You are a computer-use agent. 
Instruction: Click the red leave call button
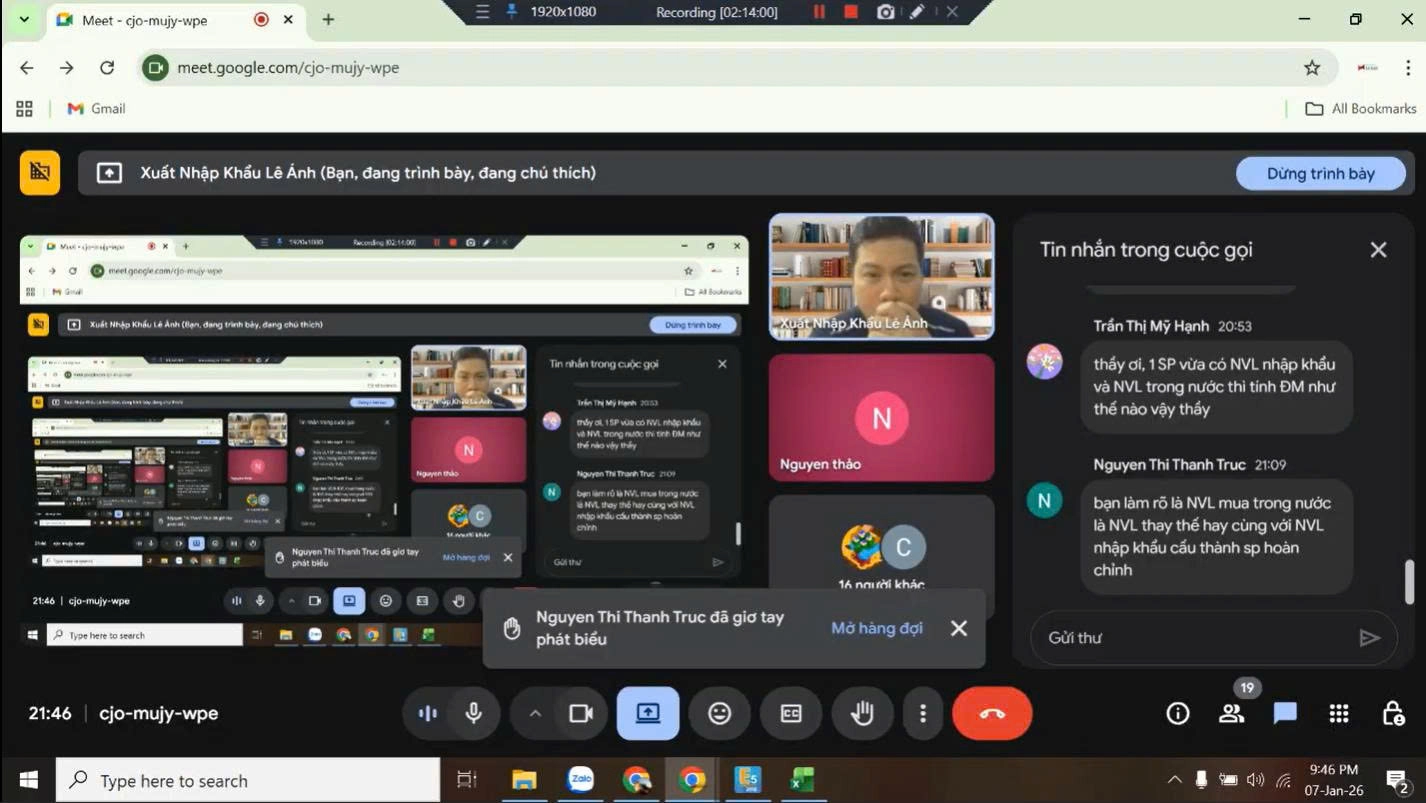[x=991, y=713]
